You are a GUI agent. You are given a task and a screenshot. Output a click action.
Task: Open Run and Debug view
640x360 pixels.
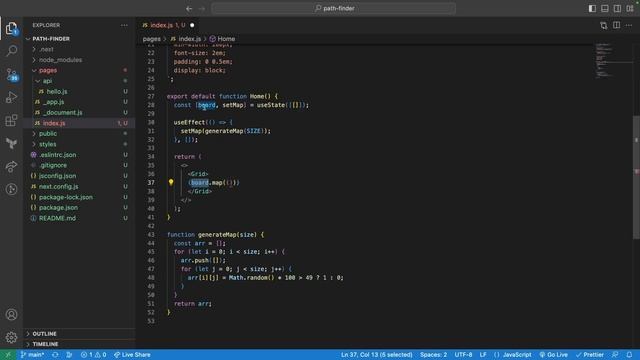[11, 97]
